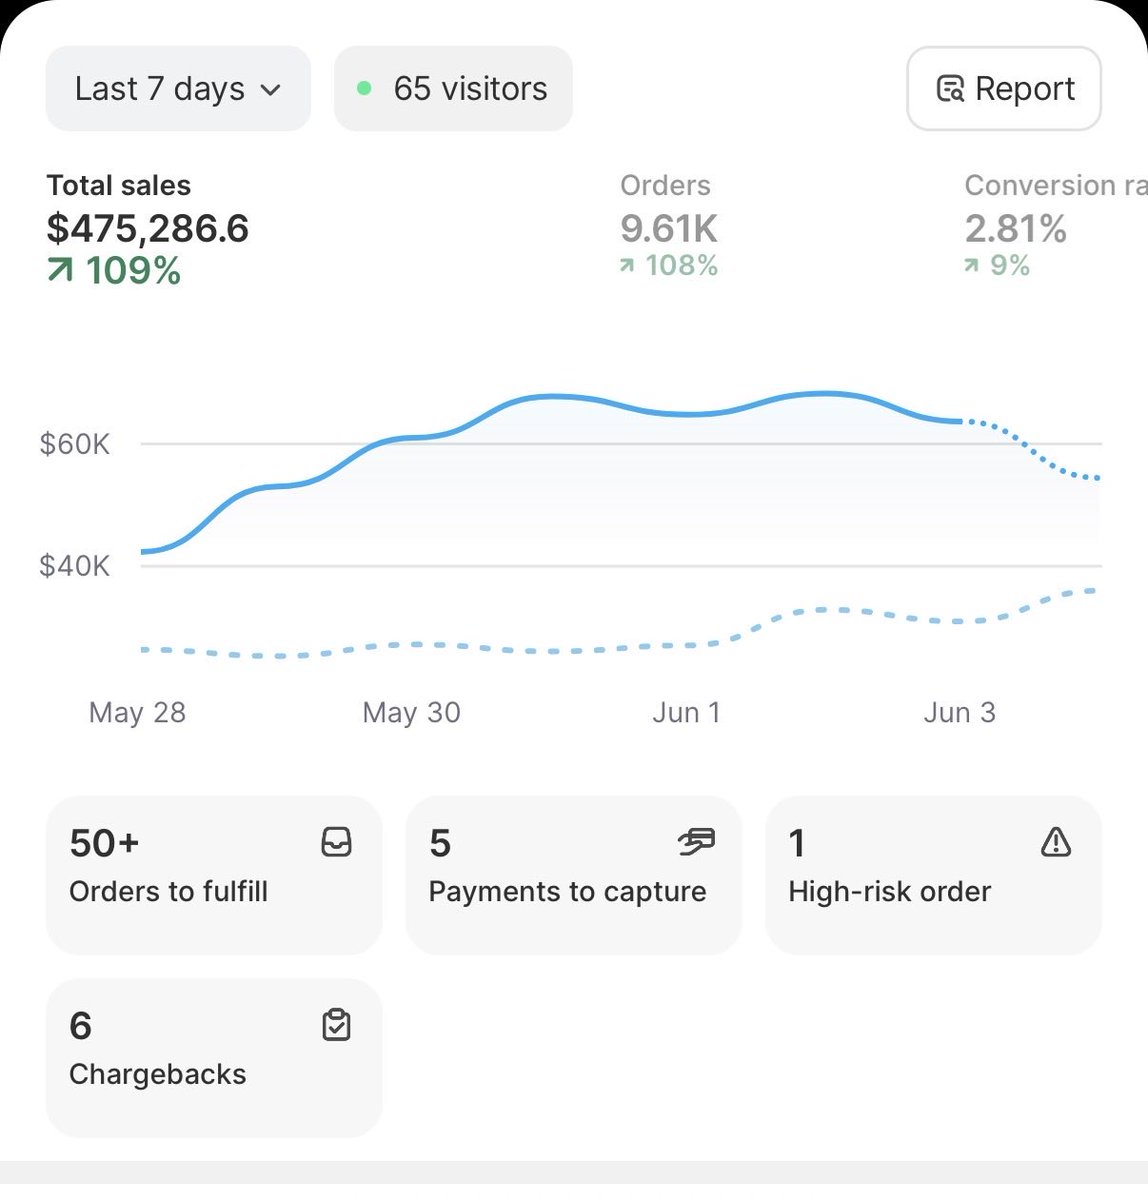Click the 9% conversion increase indicator
The height and width of the screenshot is (1200, 1148).
tap(997, 266)
